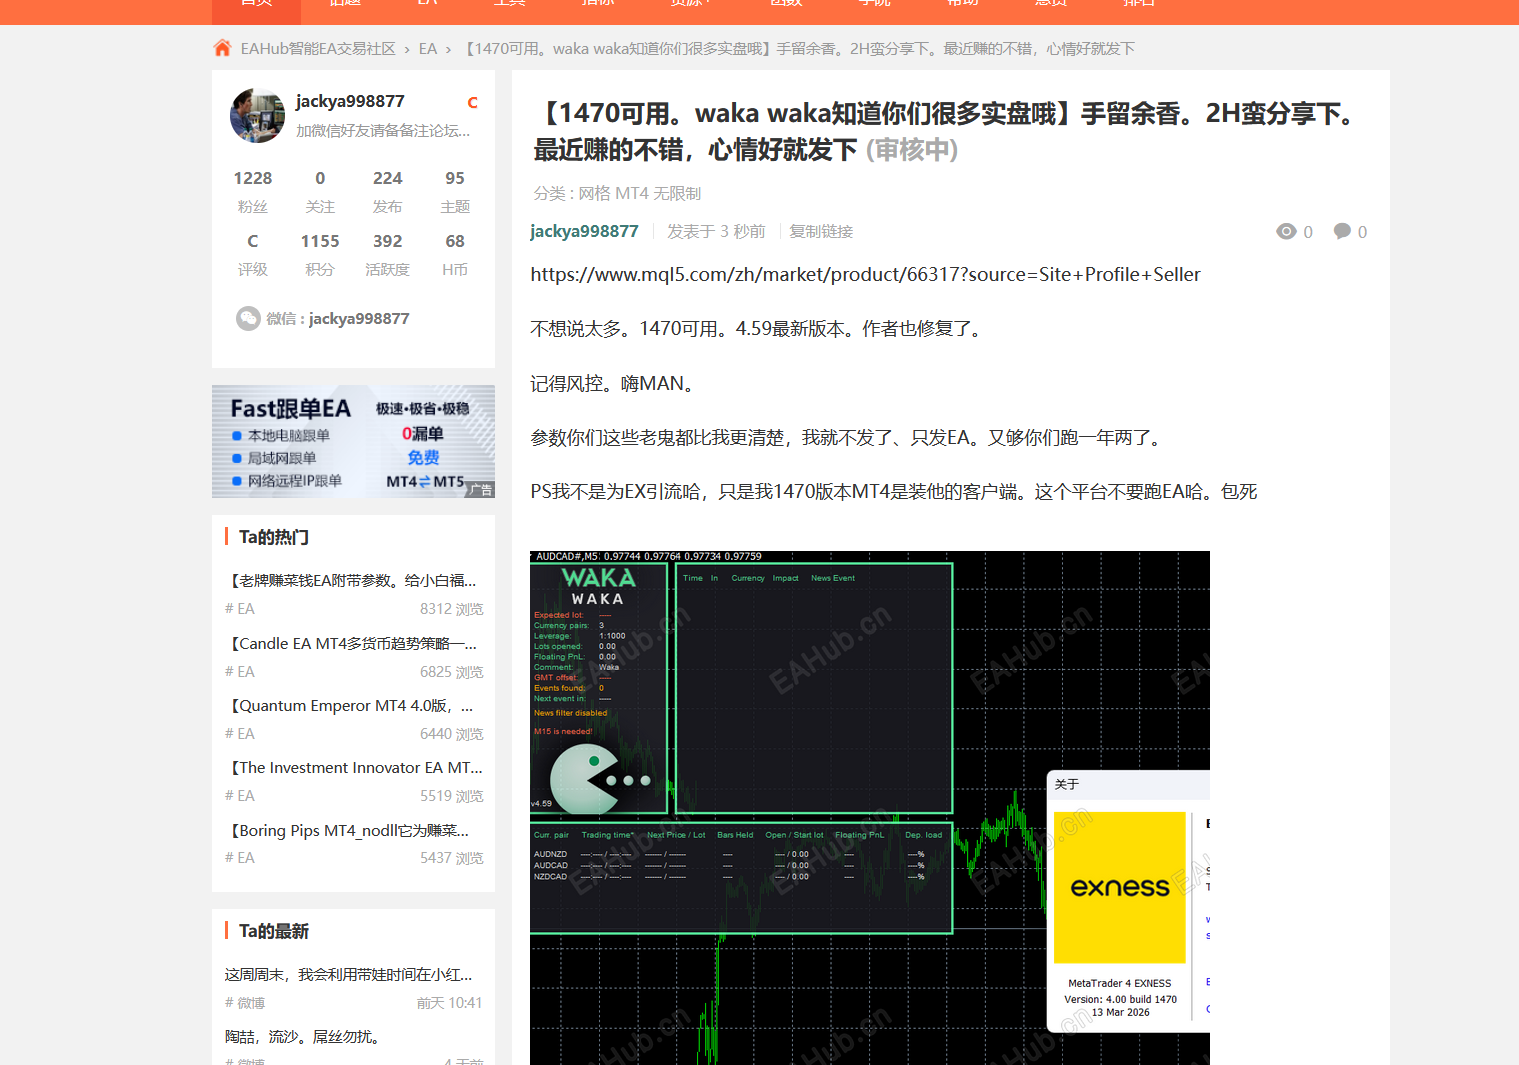
Task: Click jackya998877's profile avatar
Action: 257,115
